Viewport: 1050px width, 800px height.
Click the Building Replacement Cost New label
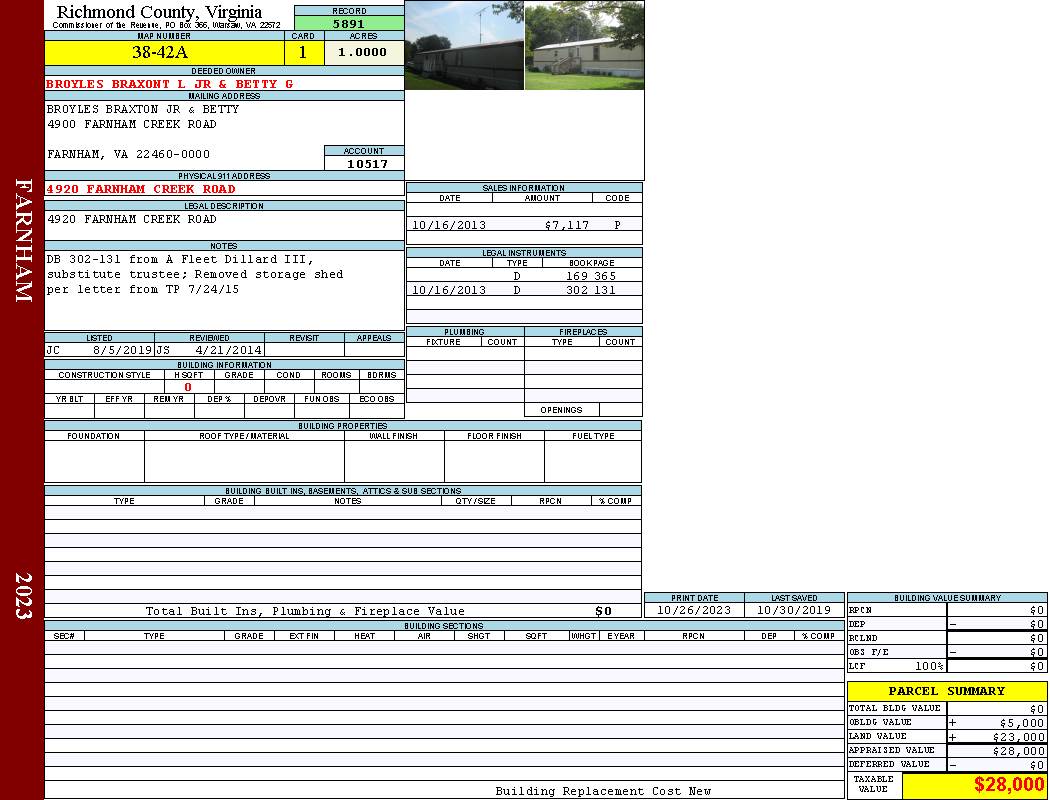(603, 791)
